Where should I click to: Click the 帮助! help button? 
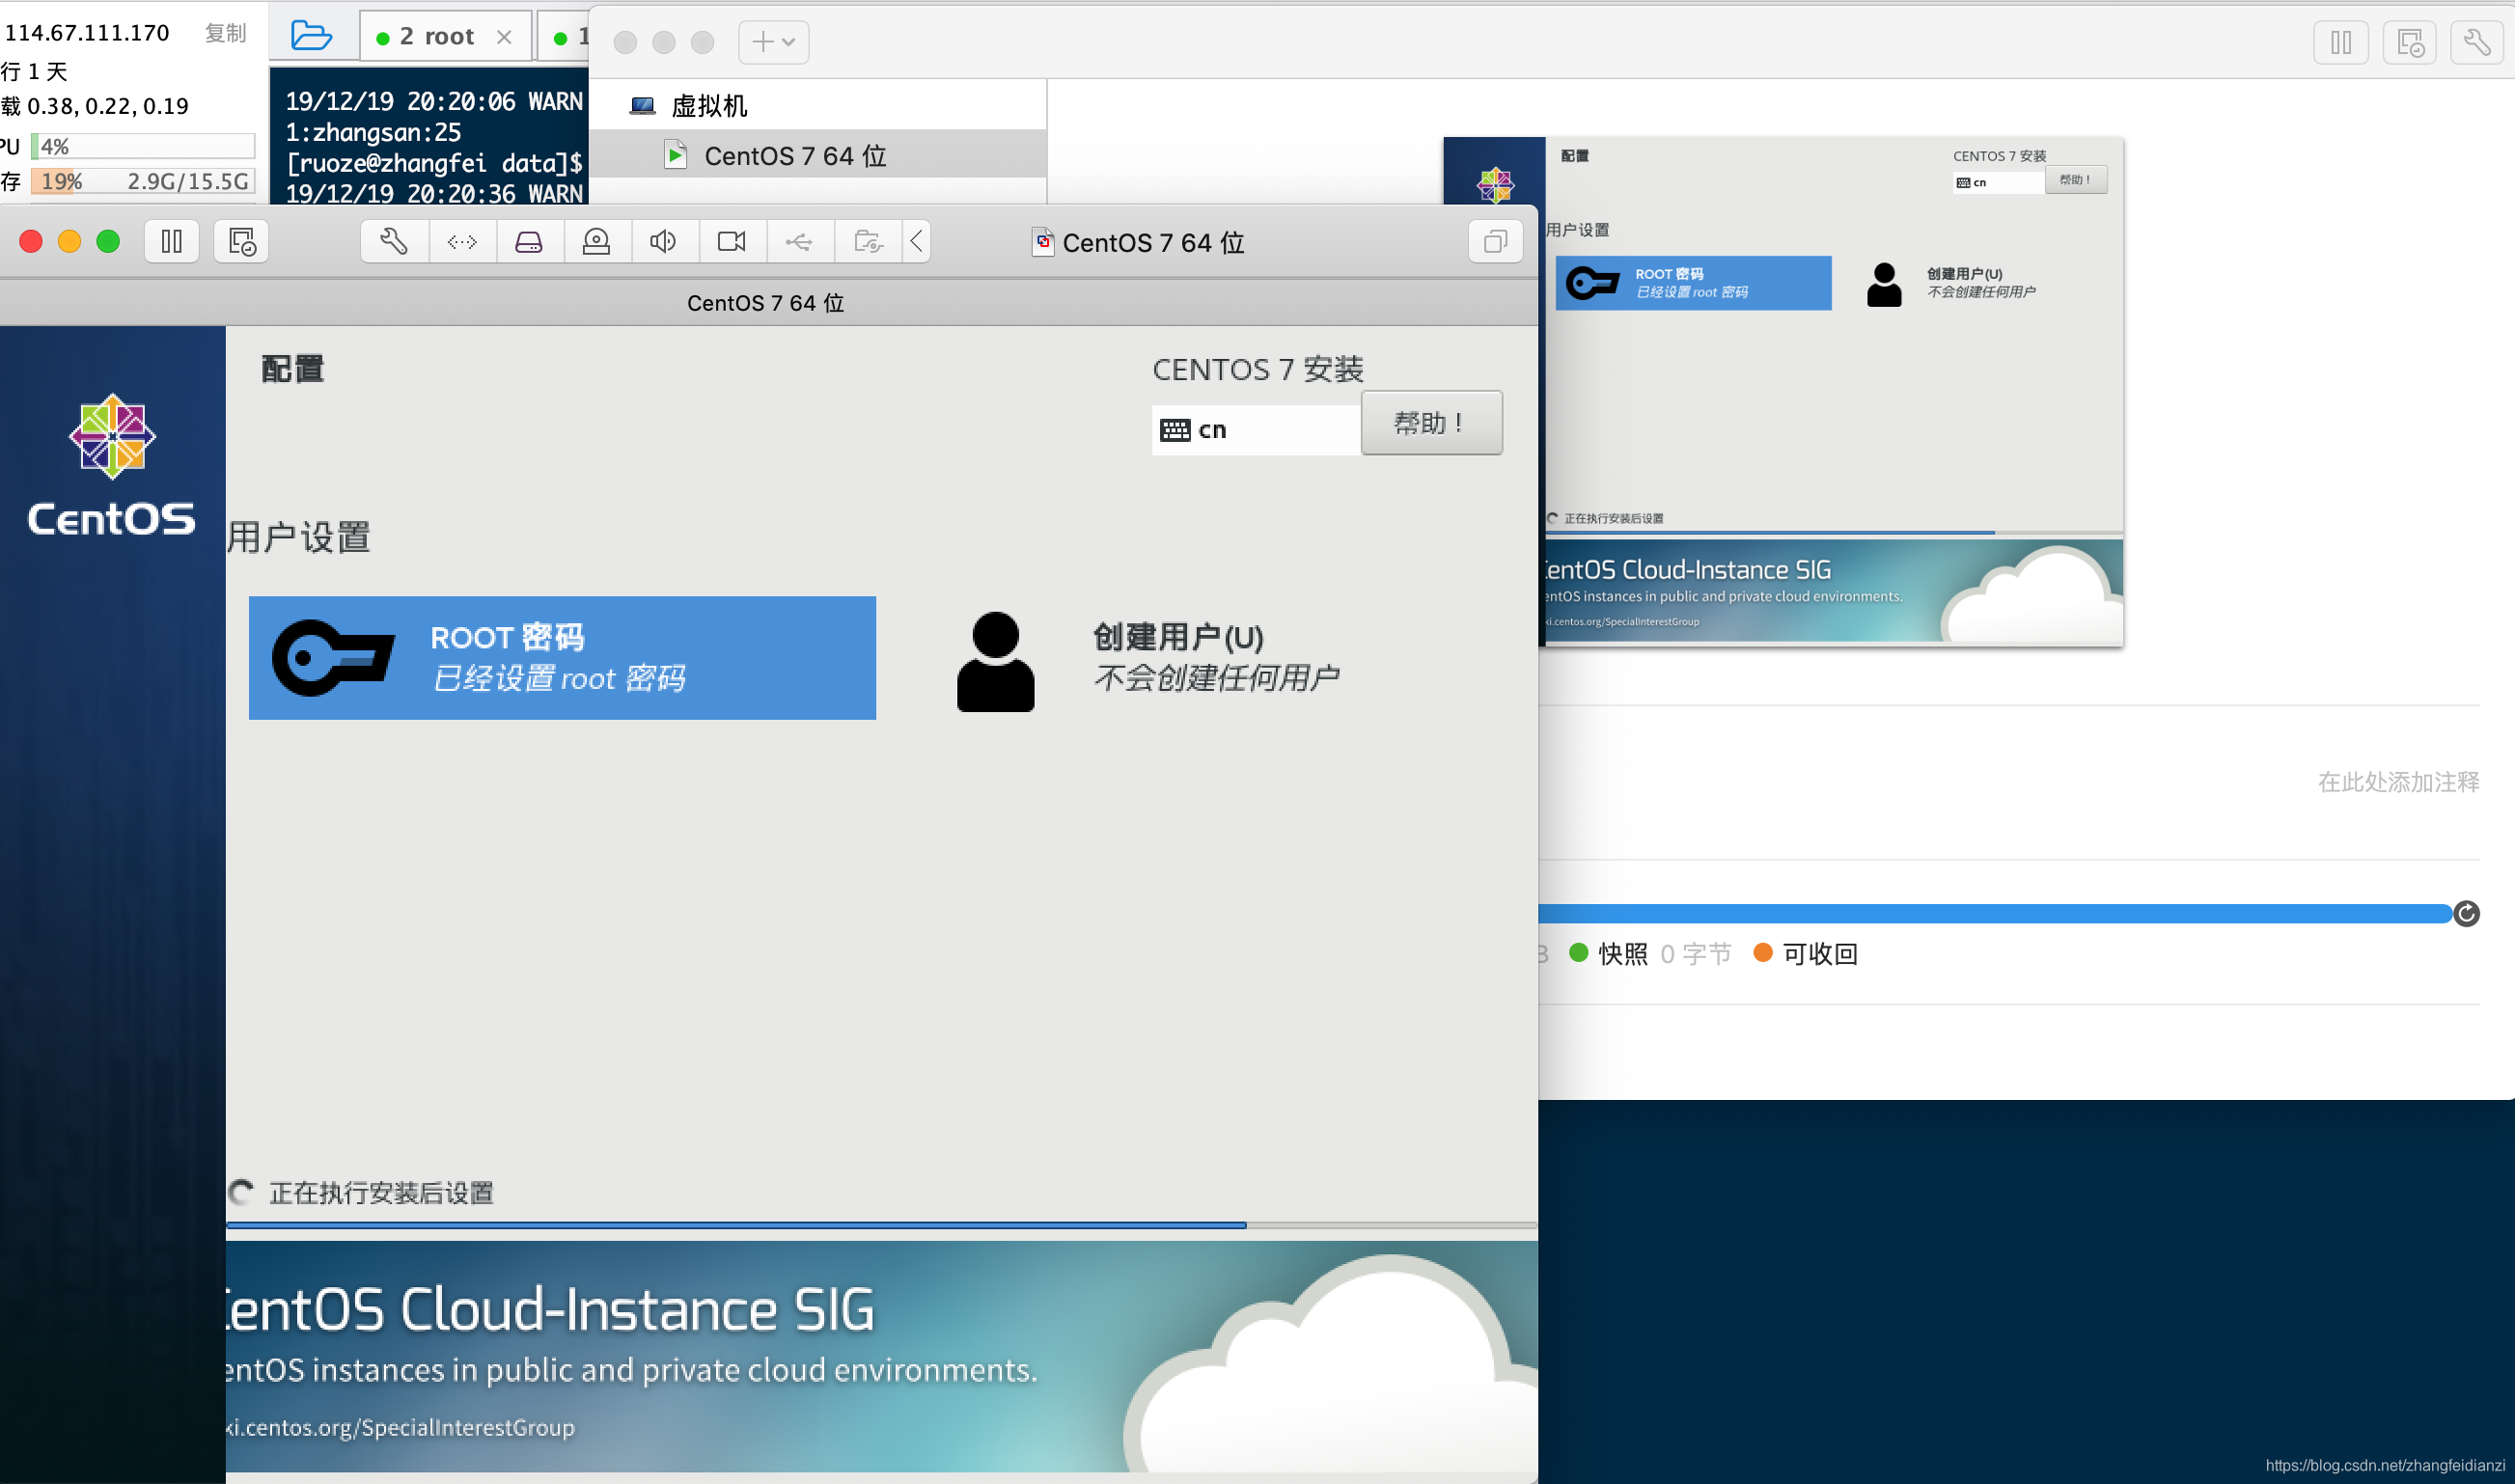tap(1430, 424)
